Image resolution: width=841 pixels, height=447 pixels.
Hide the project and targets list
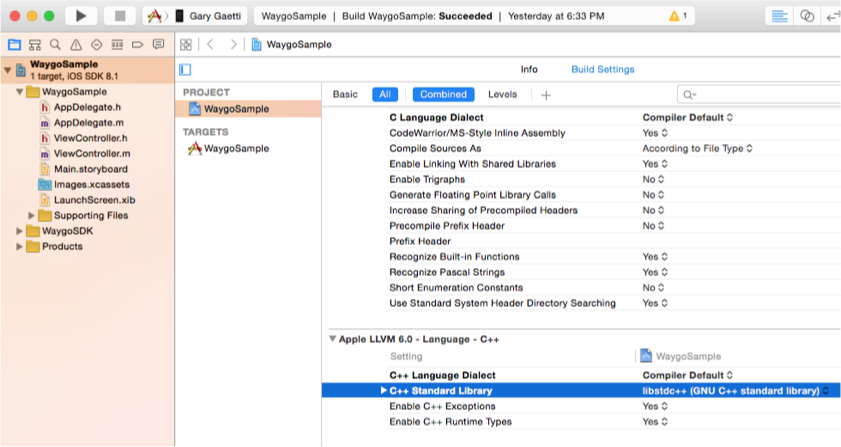pos(185,70)
